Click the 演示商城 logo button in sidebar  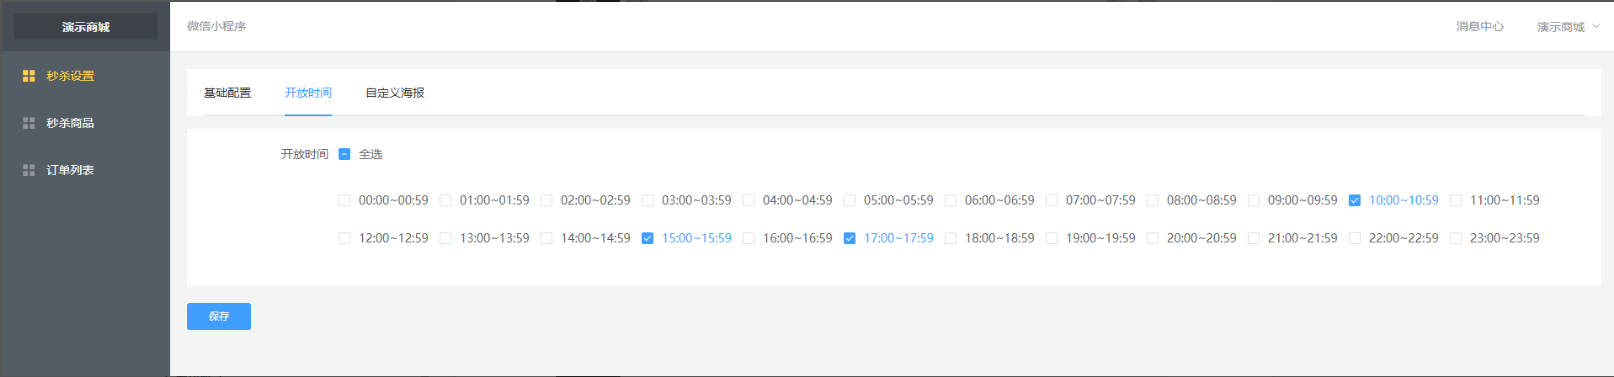tap(86, 27)
